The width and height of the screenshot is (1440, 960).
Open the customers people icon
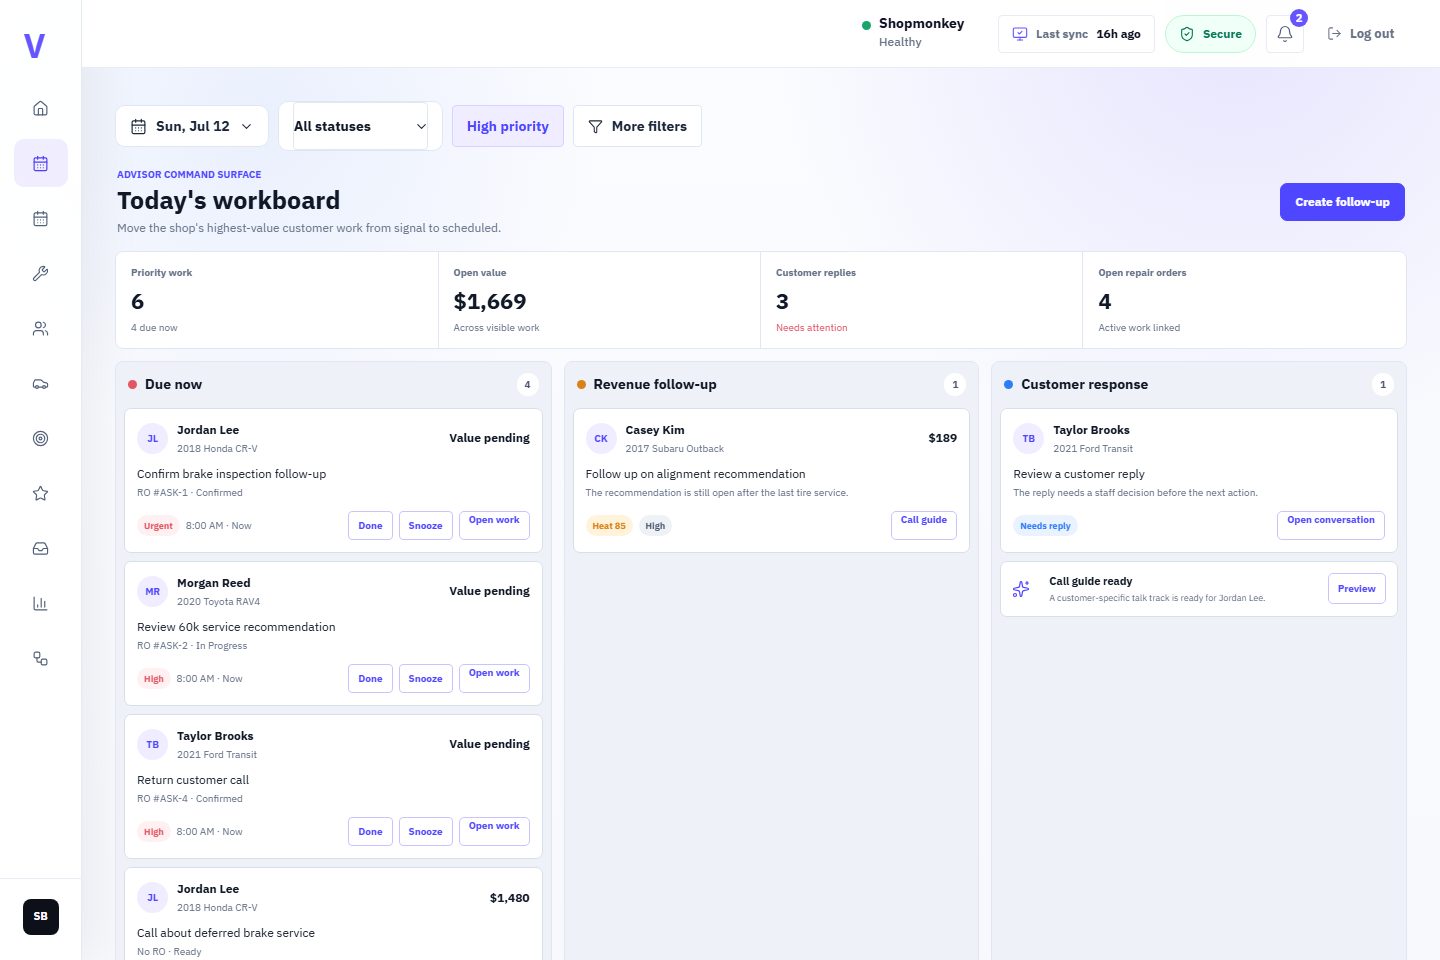(x=40, y=328)
